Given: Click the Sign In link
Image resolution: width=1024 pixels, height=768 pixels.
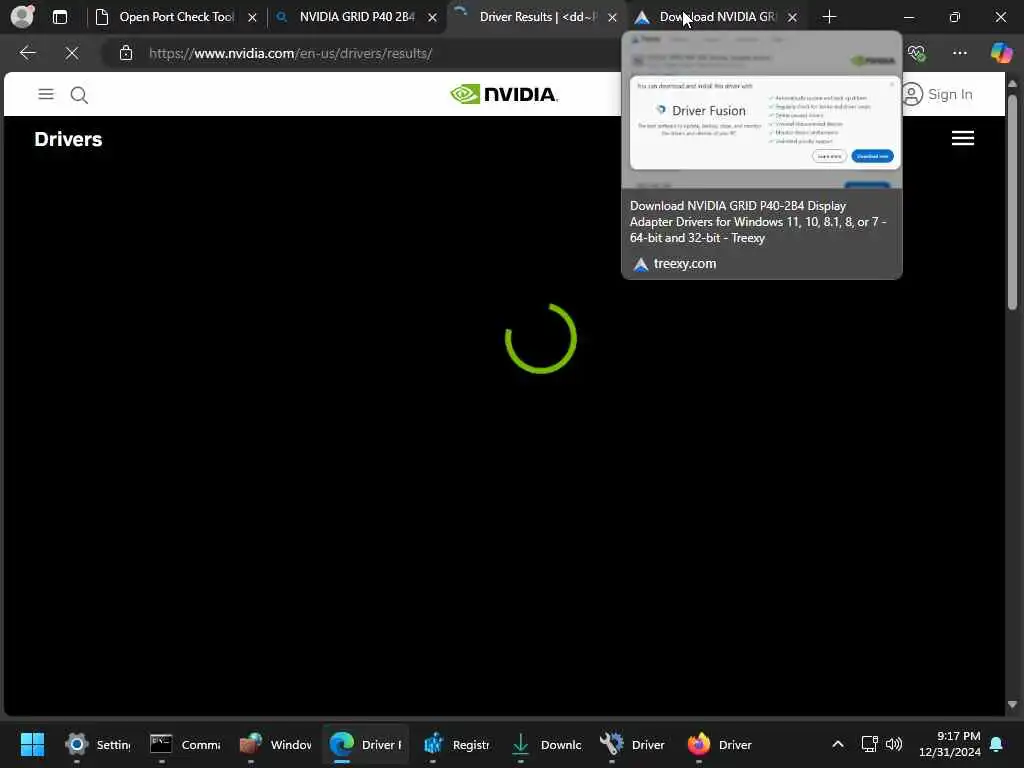Looking at the screenshot, I should point(938,95).
